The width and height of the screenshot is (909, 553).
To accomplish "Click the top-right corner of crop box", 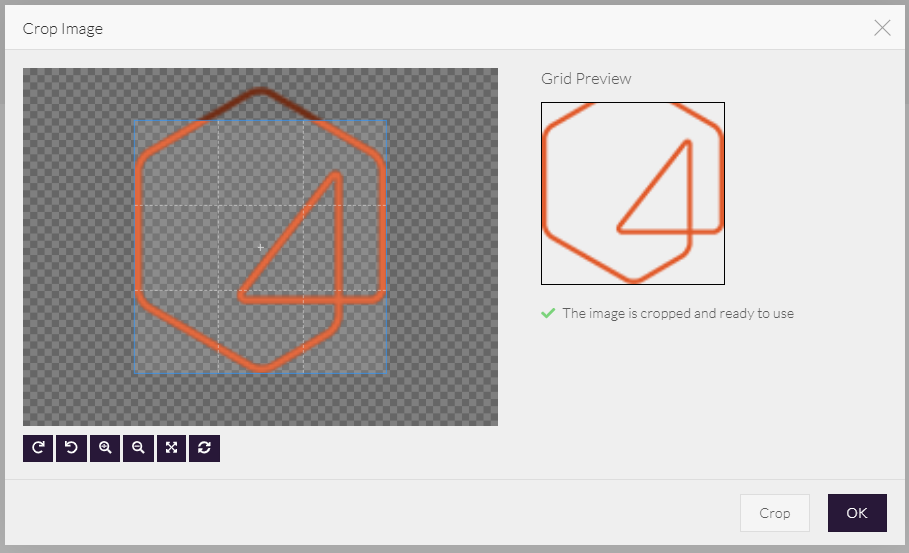I will pyautogui.click(x=387, y=121).
